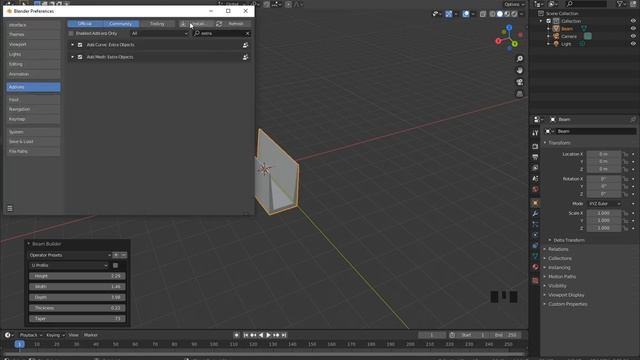Toggle the Testing addon filter button

coord(157,24)
